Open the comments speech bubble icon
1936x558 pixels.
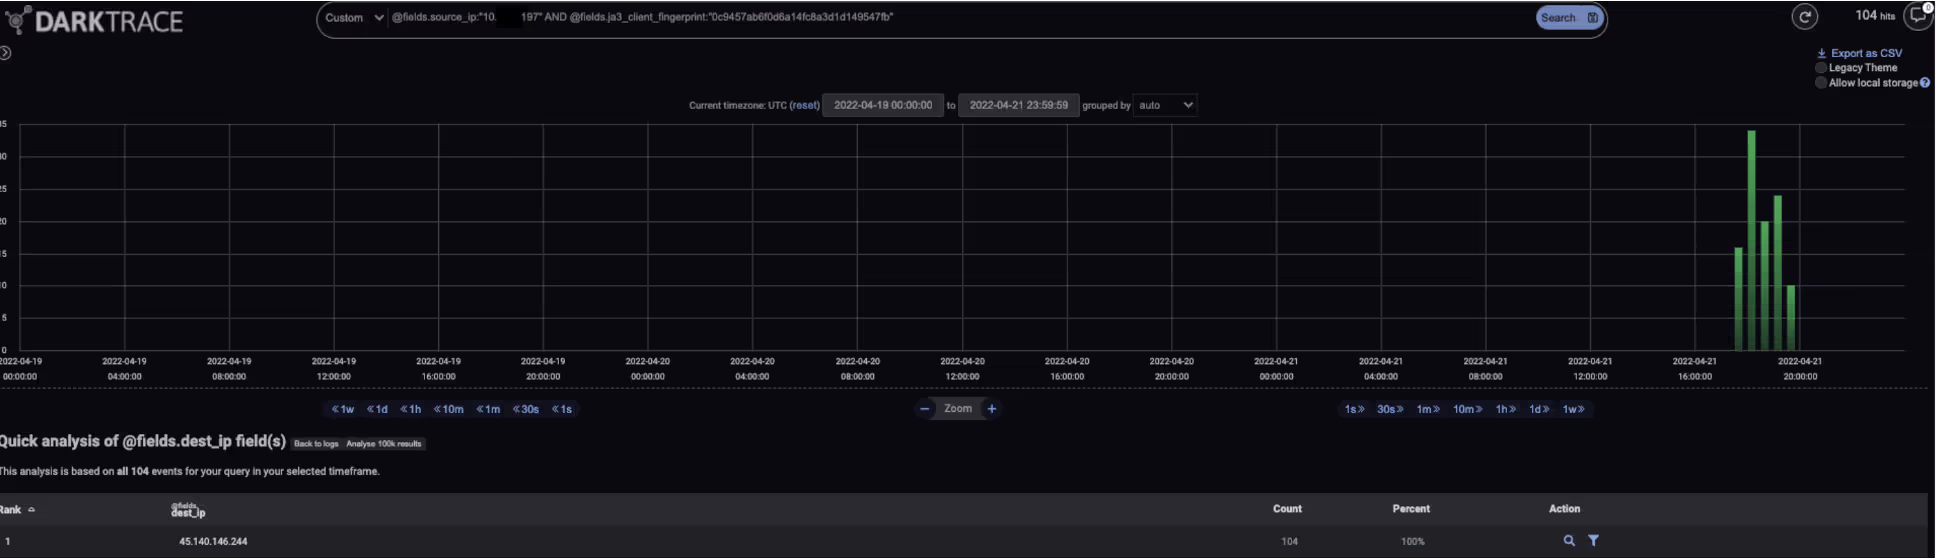pos(1918,16)
